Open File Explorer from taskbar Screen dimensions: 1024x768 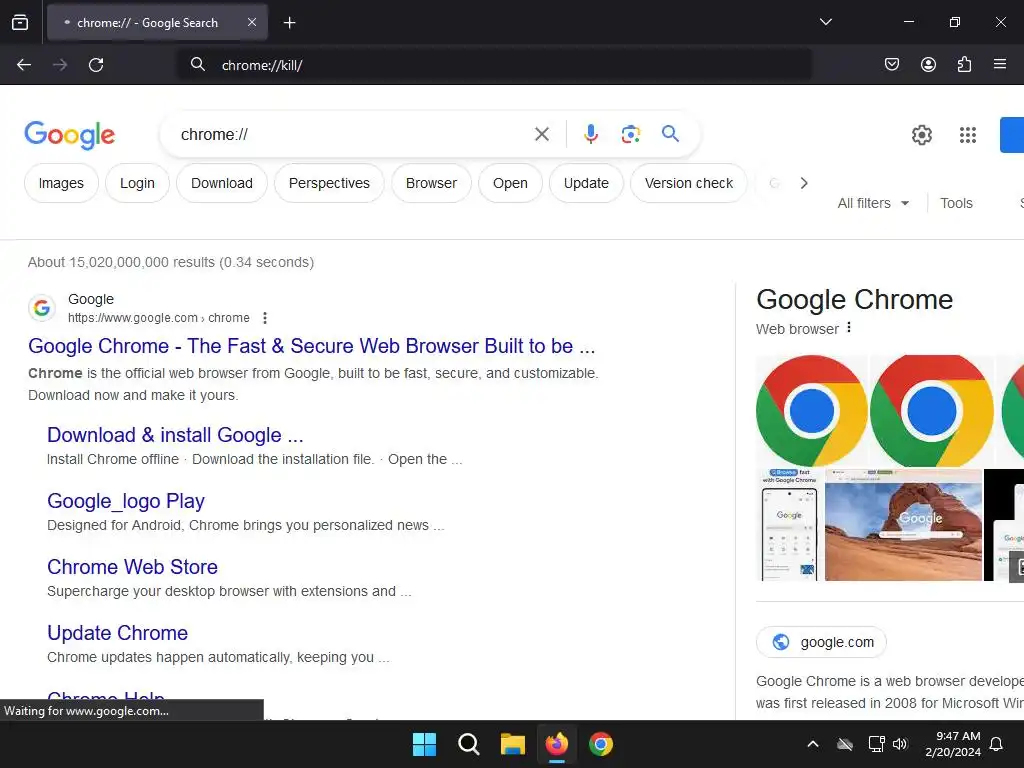point(513,744)
